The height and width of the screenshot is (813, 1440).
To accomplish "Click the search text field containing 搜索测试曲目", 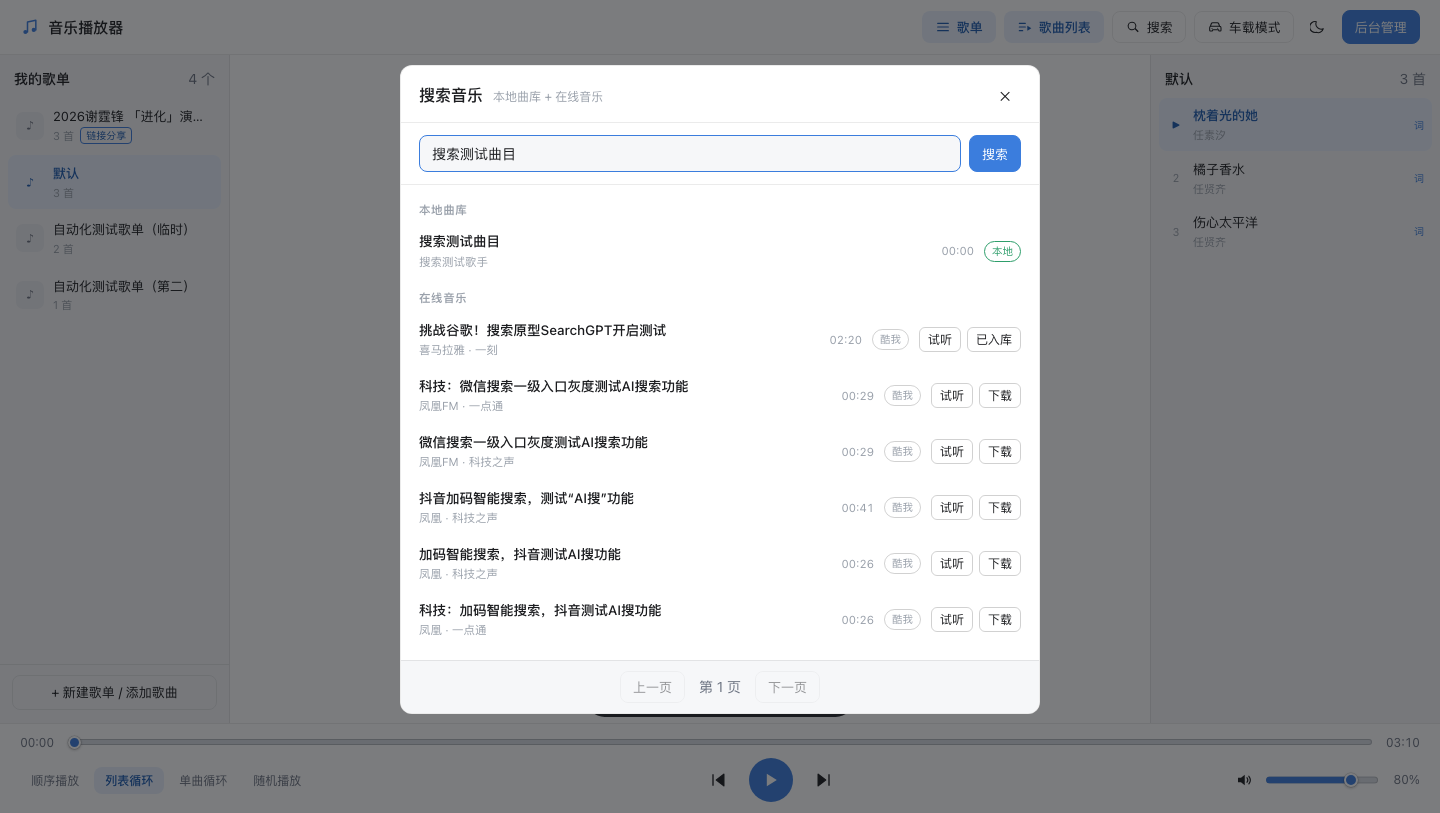I will coord(690,154).
